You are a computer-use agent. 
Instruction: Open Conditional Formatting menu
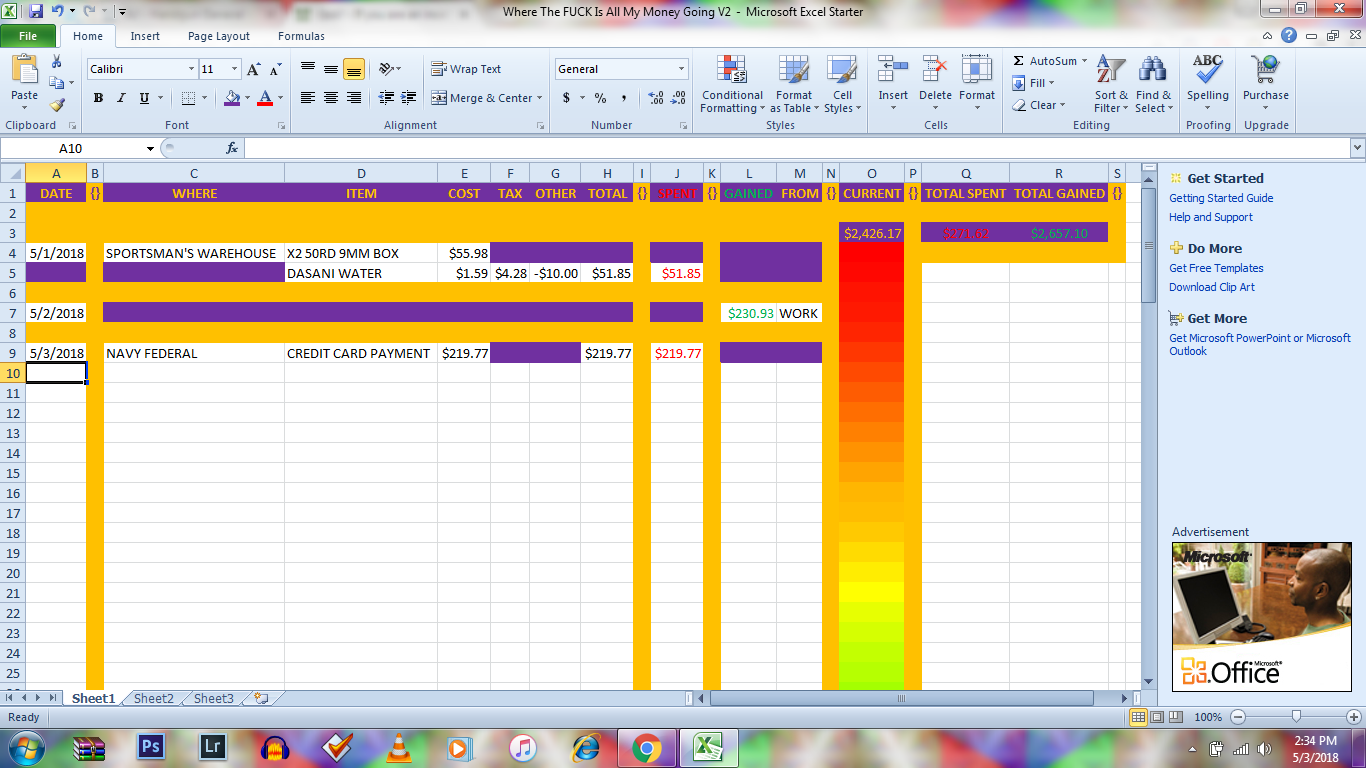click(732, 85)
